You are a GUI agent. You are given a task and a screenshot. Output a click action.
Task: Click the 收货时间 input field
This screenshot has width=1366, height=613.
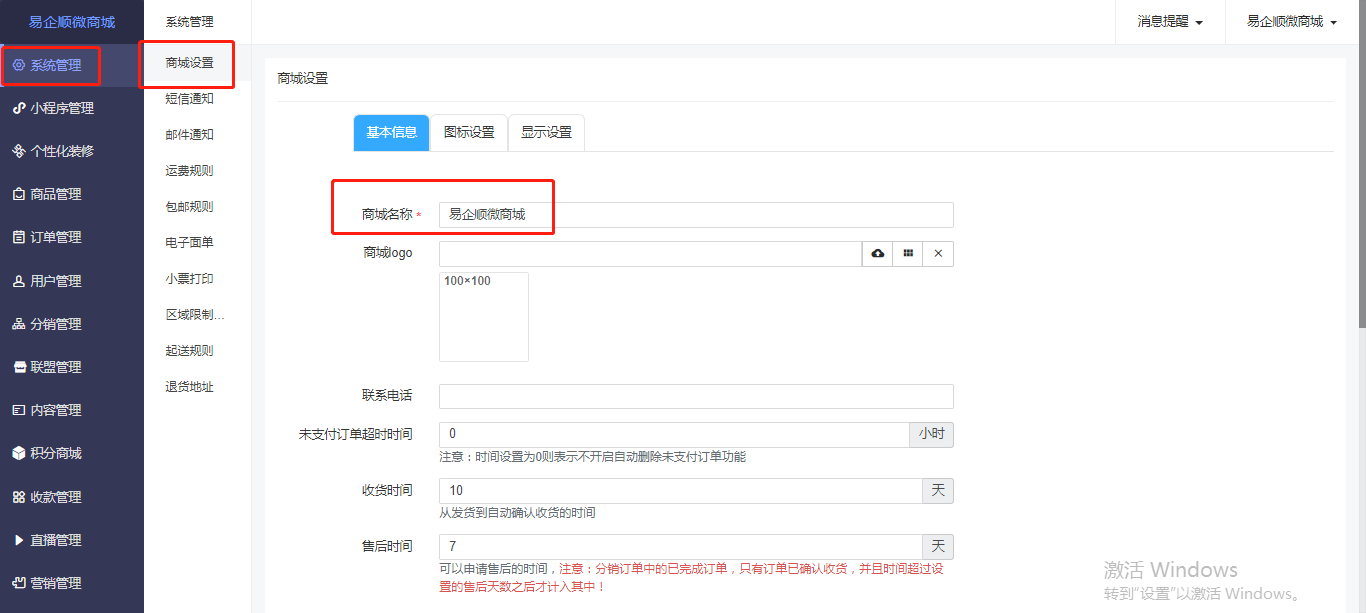coord(680,491)
